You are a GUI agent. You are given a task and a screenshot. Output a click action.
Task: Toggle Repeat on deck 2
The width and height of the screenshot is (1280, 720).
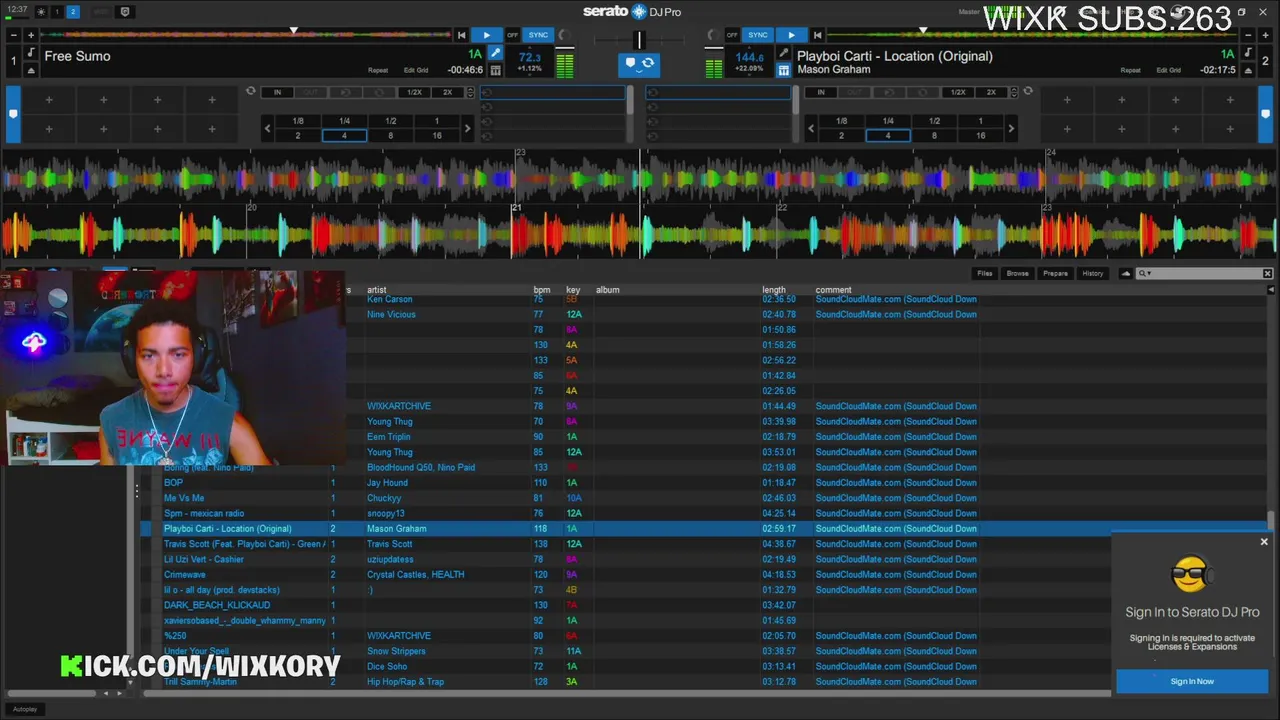click(x=1130, y=70)
